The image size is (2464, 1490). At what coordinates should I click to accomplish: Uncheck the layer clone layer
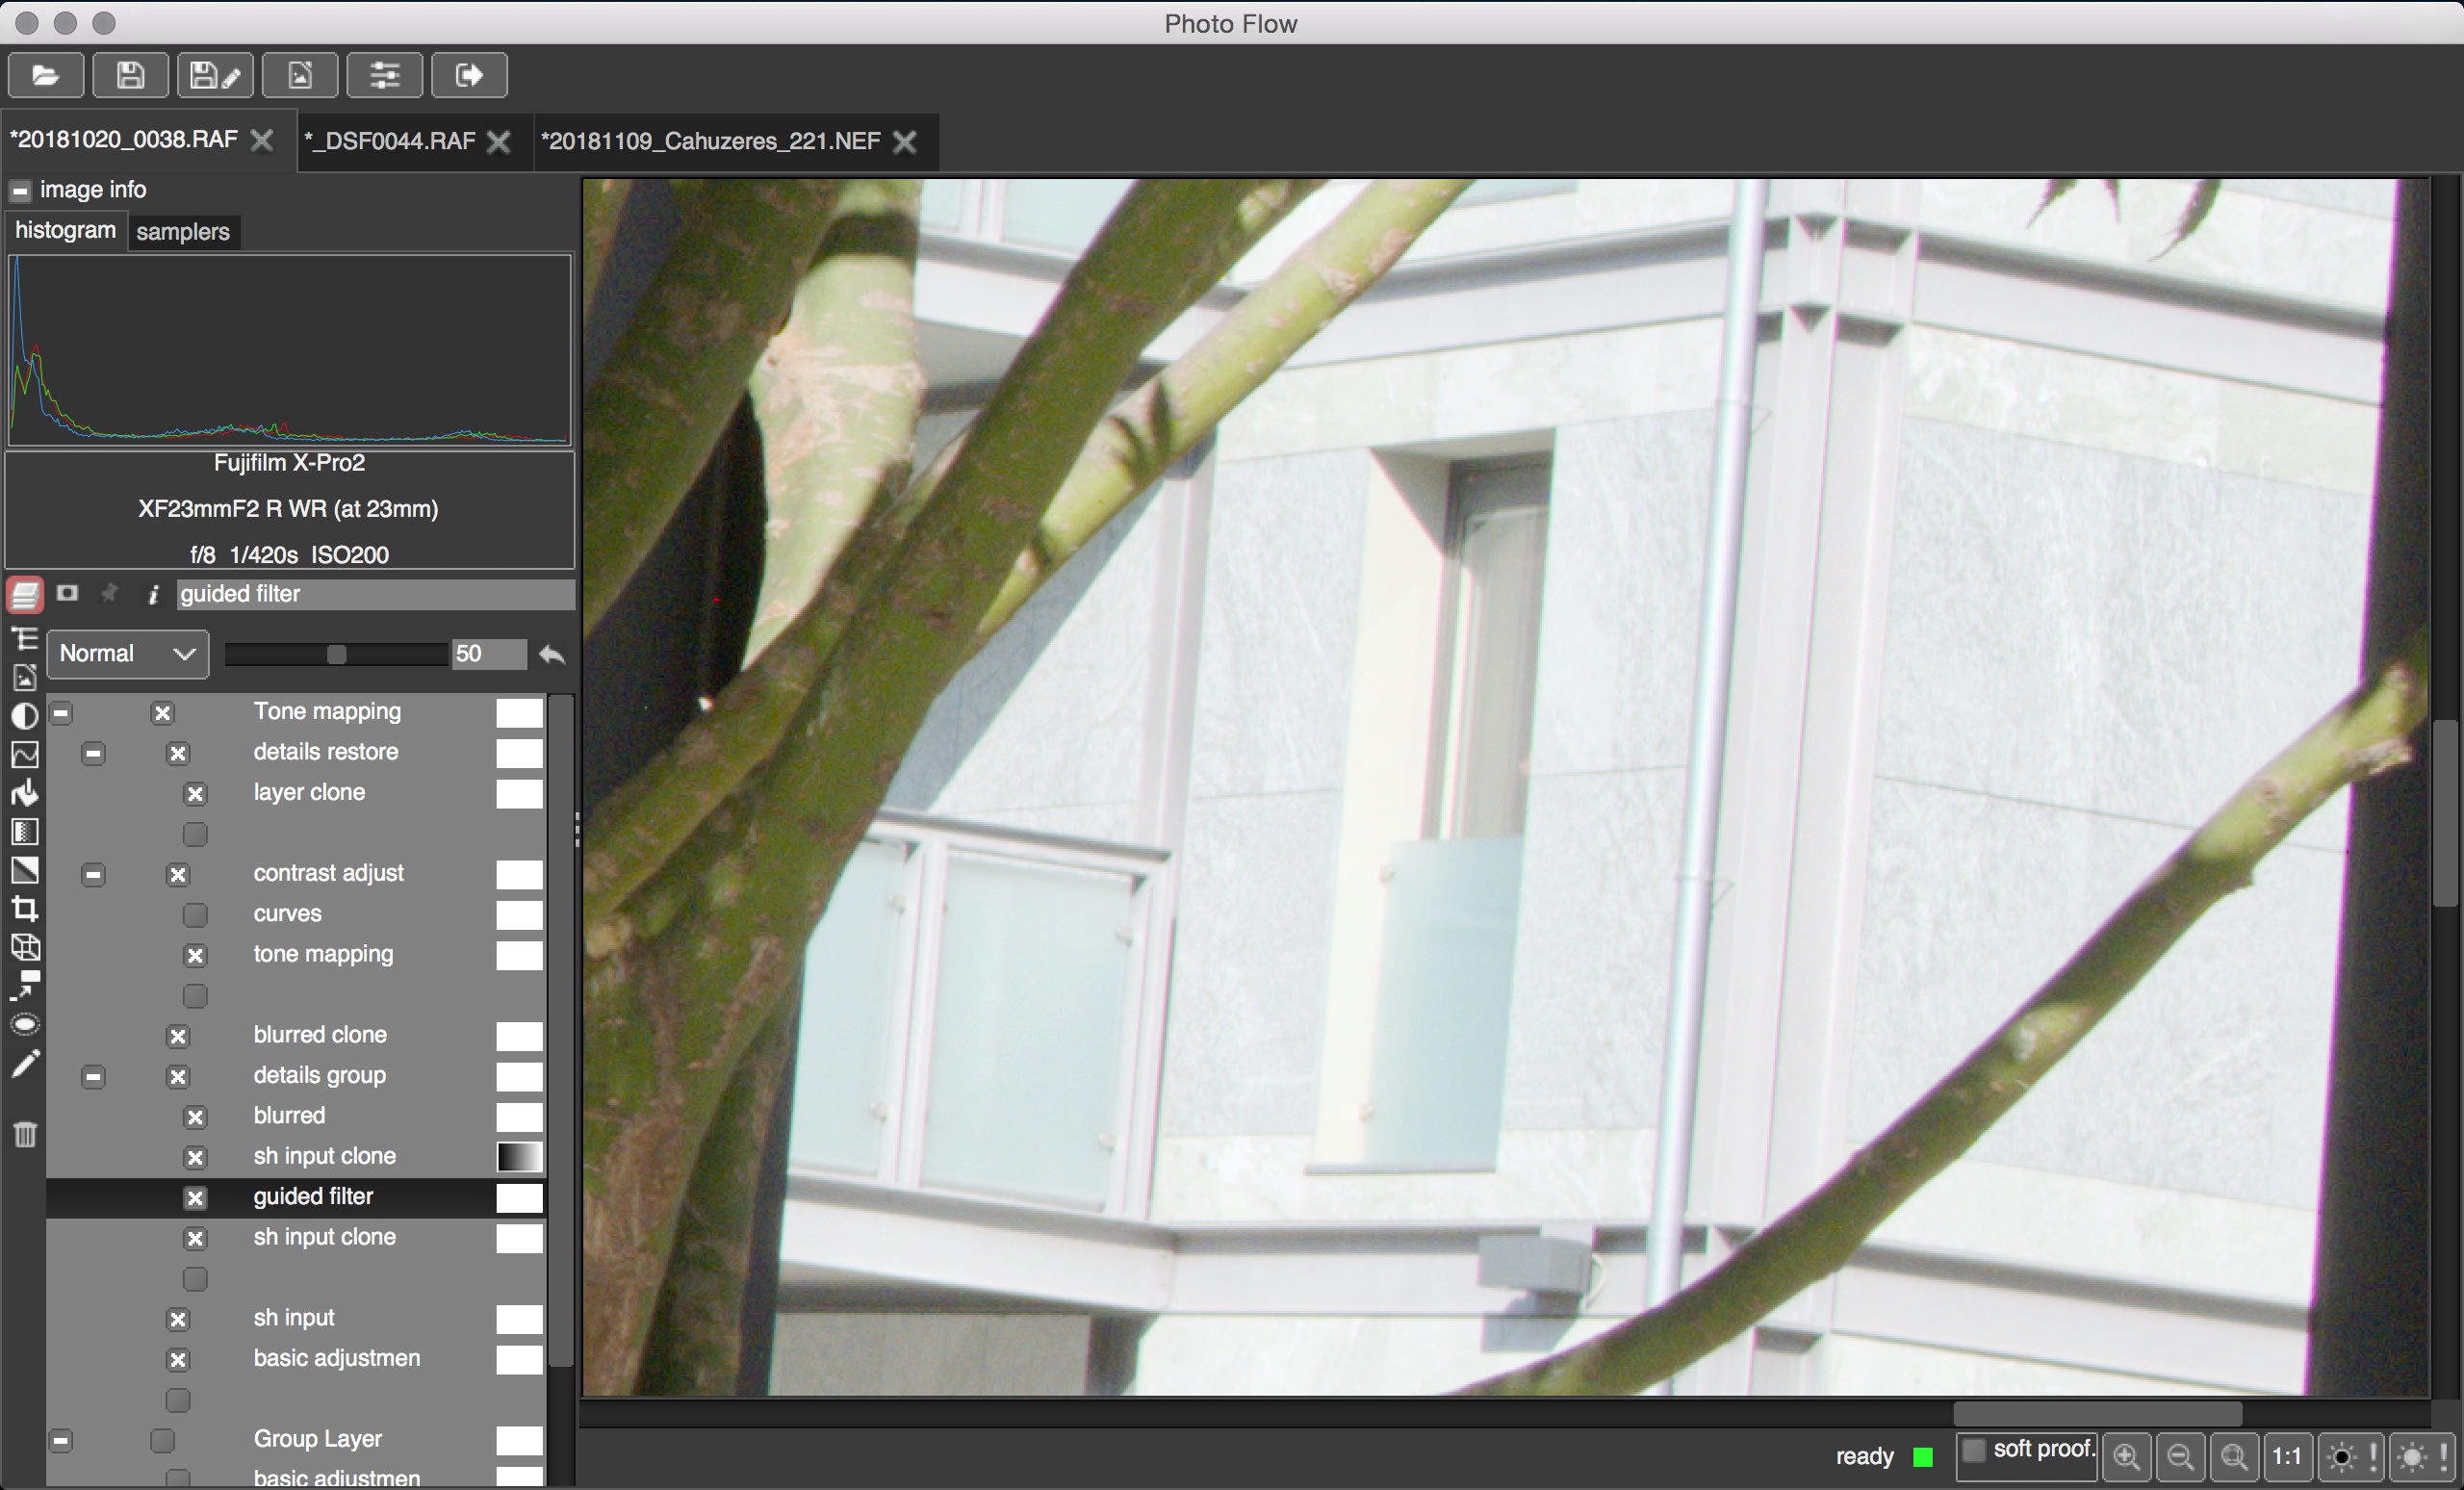[x=195, y=794]
